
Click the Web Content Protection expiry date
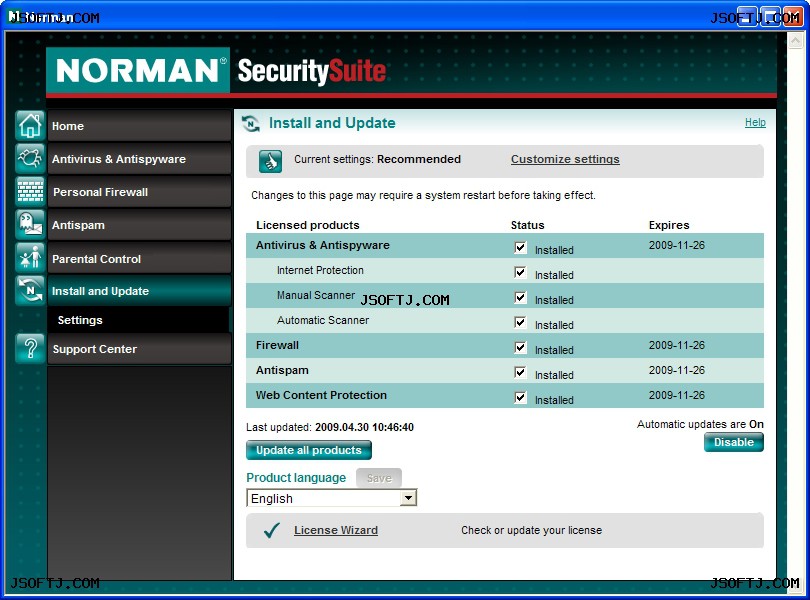tap(677, 395)
